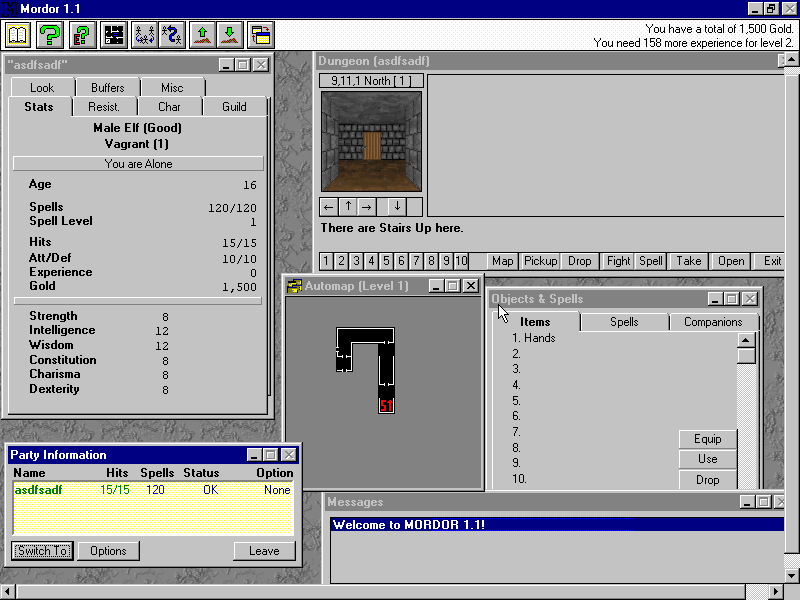Click the Pickup button in Dungeon
Viewport: 800px width, 600px height.
540,261
